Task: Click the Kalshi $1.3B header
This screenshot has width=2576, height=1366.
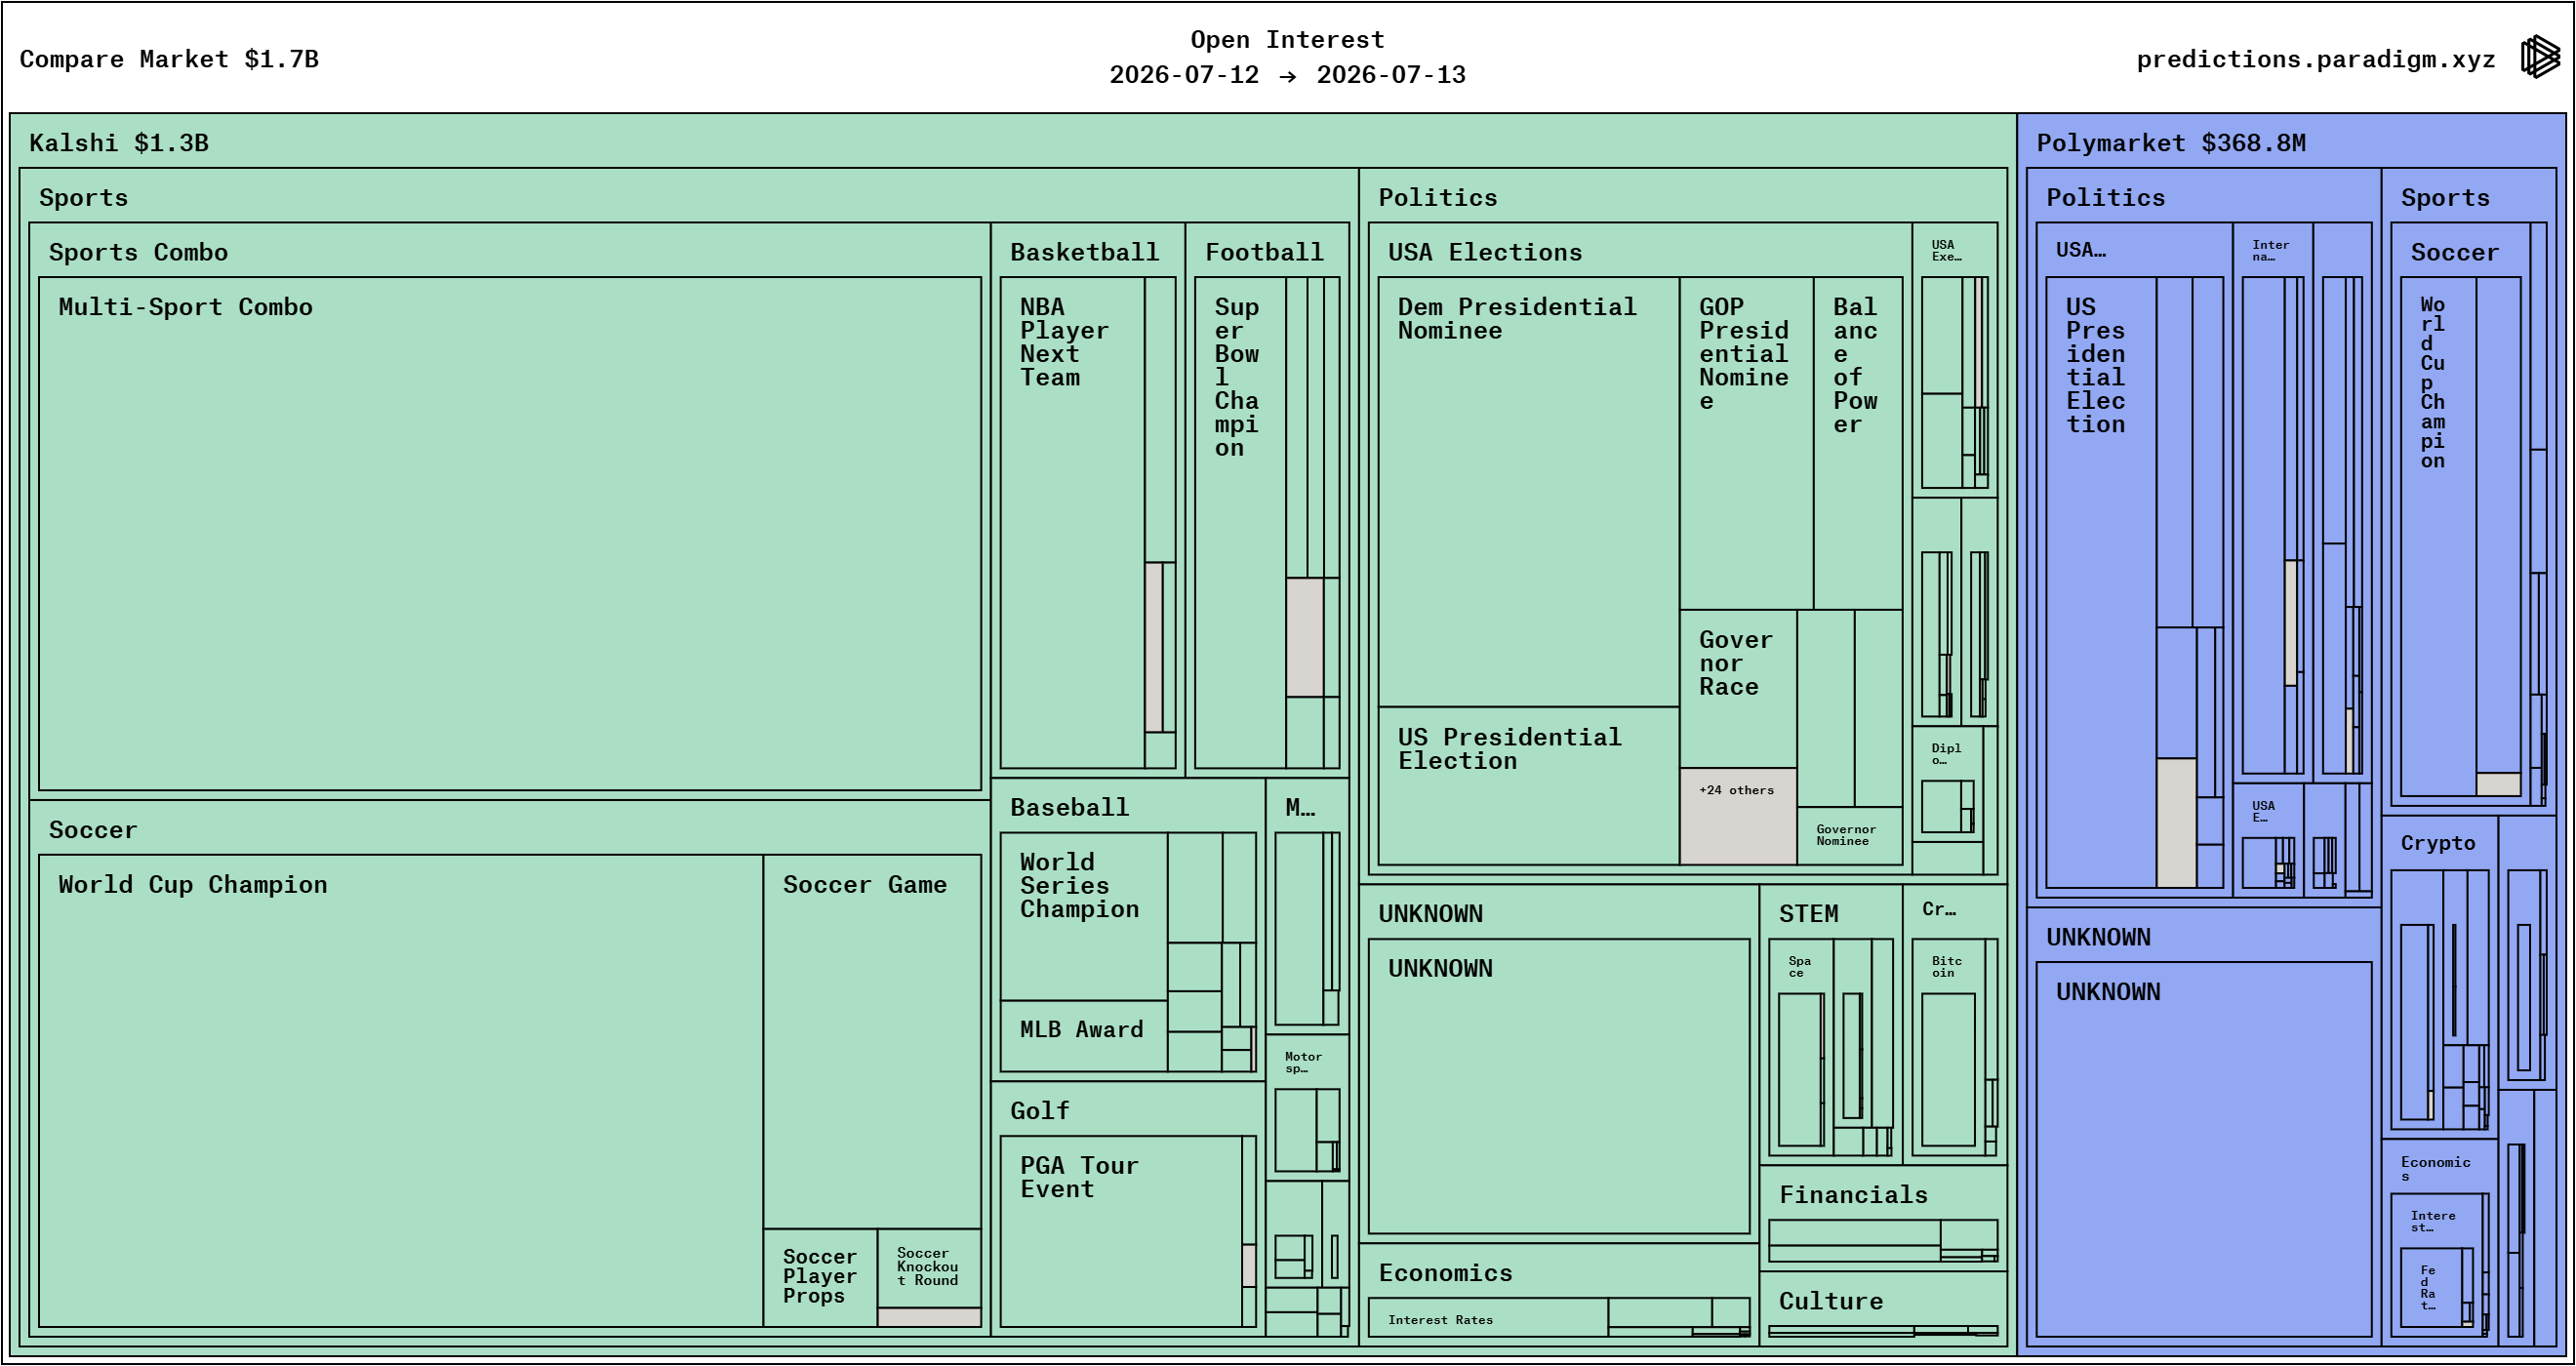Action: point(119,143)
